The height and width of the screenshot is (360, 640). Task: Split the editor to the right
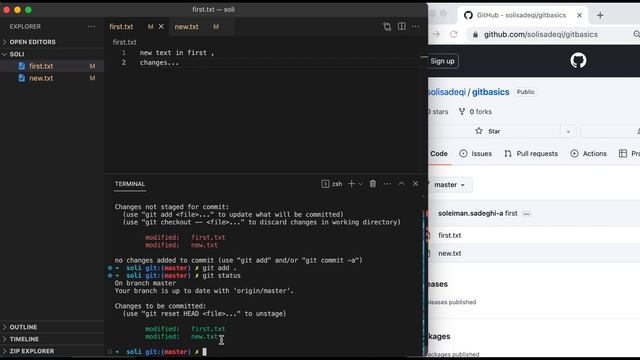point(402,27)
